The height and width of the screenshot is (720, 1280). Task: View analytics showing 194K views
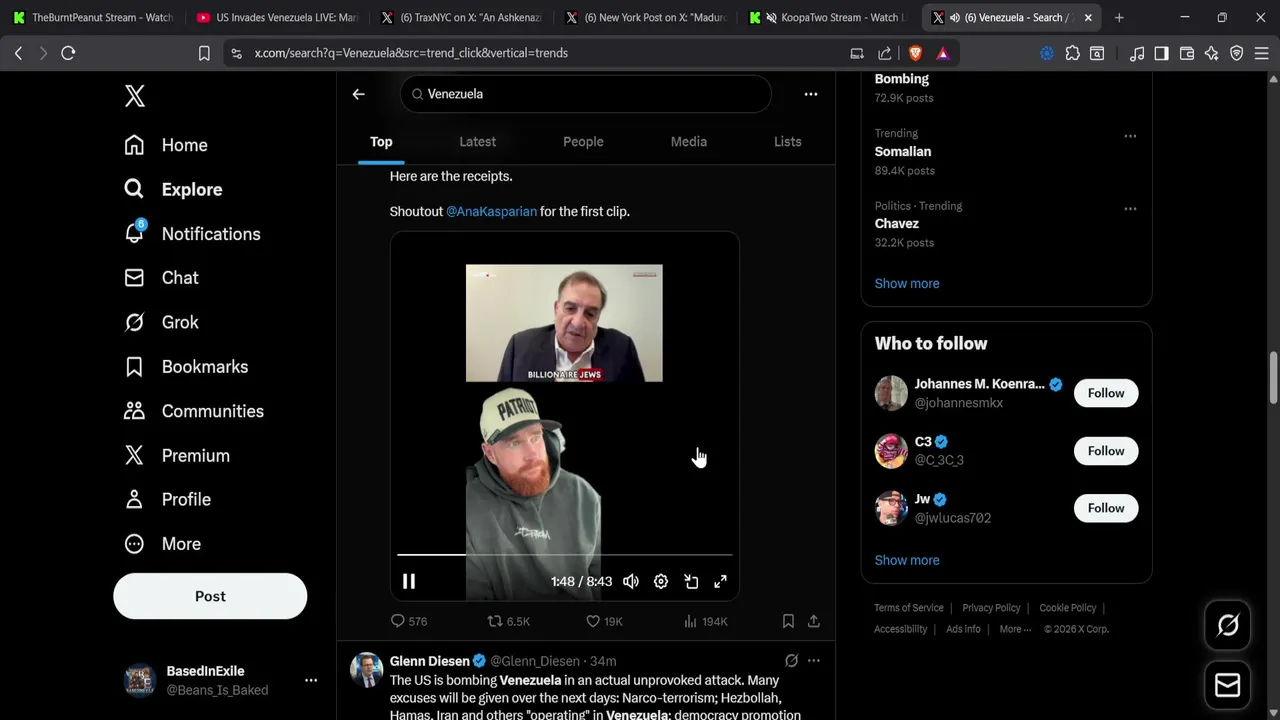coord(705,621)
